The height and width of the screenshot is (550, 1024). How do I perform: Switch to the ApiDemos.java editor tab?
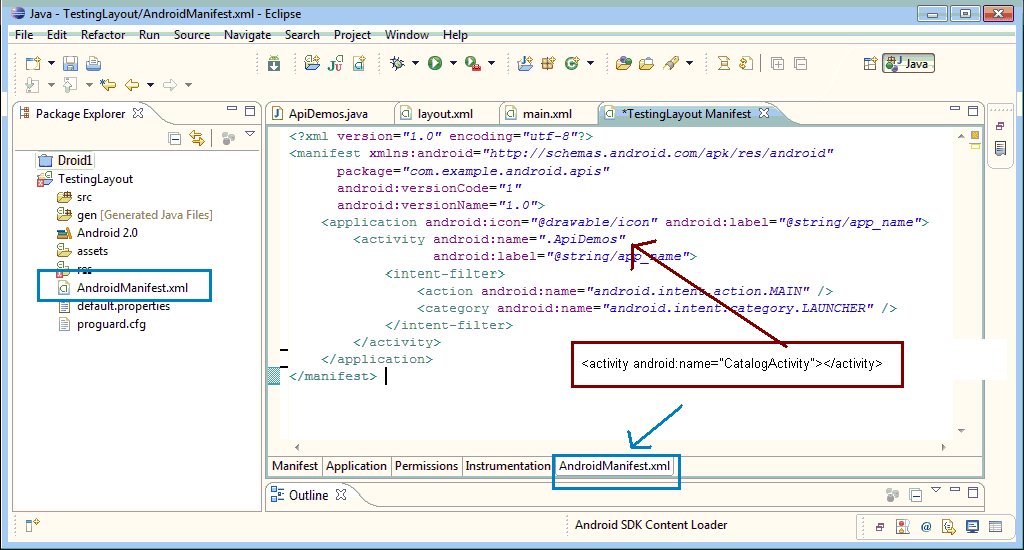point(328,114)
